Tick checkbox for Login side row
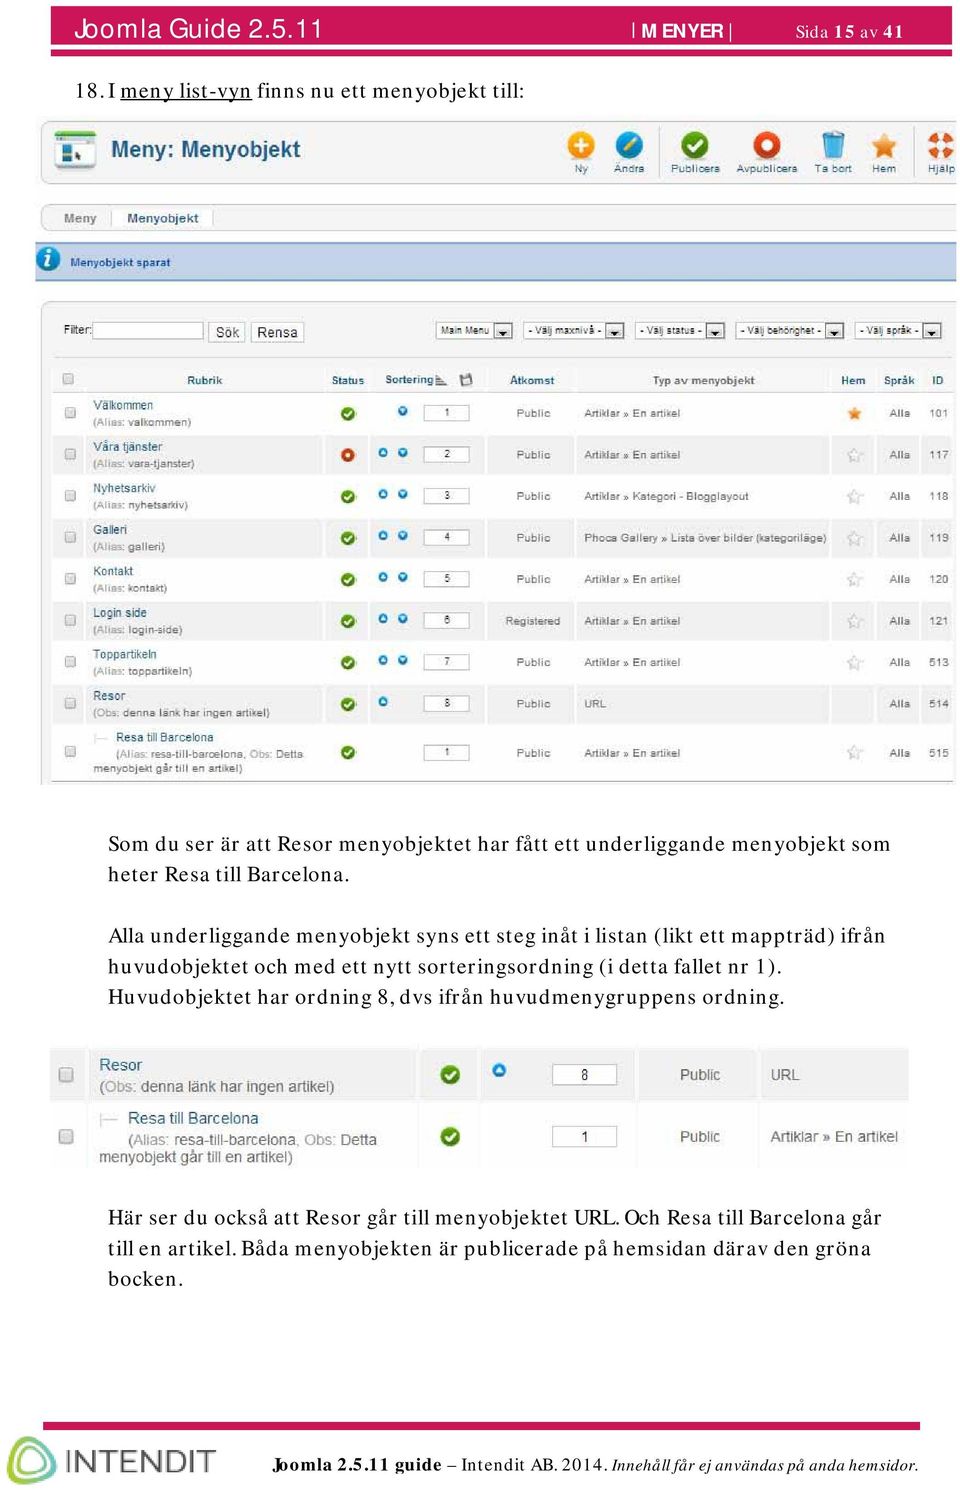The image size is (960, 1490). pyautogui.click(x=70, y=620)
